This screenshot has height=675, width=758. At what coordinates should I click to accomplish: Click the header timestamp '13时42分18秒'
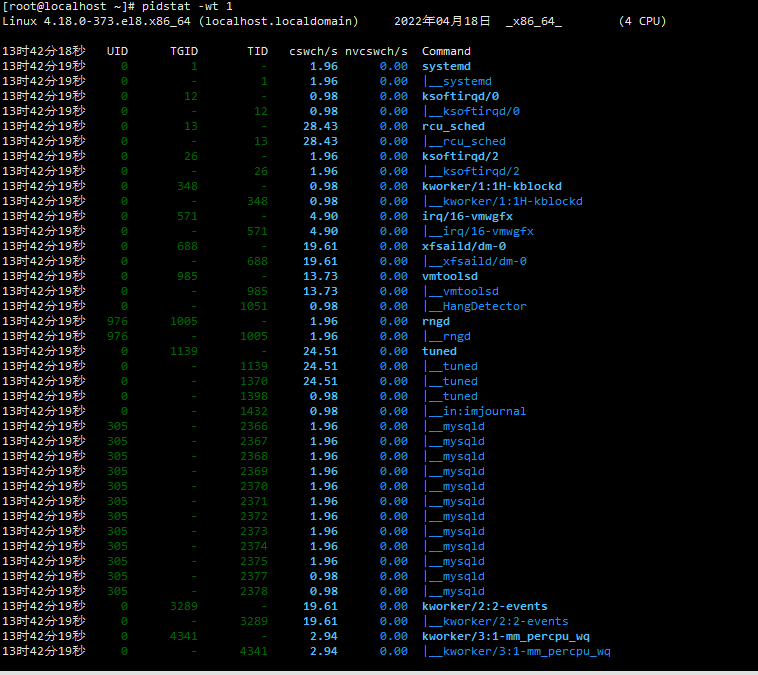44,51
